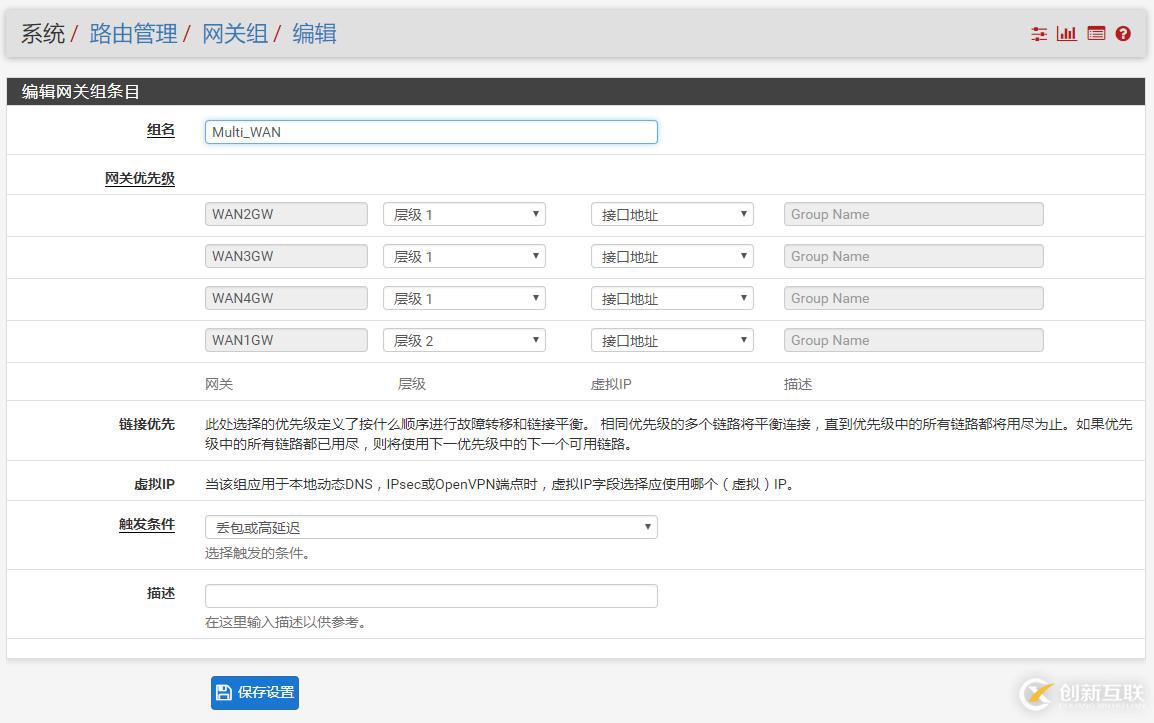Click the disk icon on the save button
The image size is (1154, 723).
coord(222,692)
